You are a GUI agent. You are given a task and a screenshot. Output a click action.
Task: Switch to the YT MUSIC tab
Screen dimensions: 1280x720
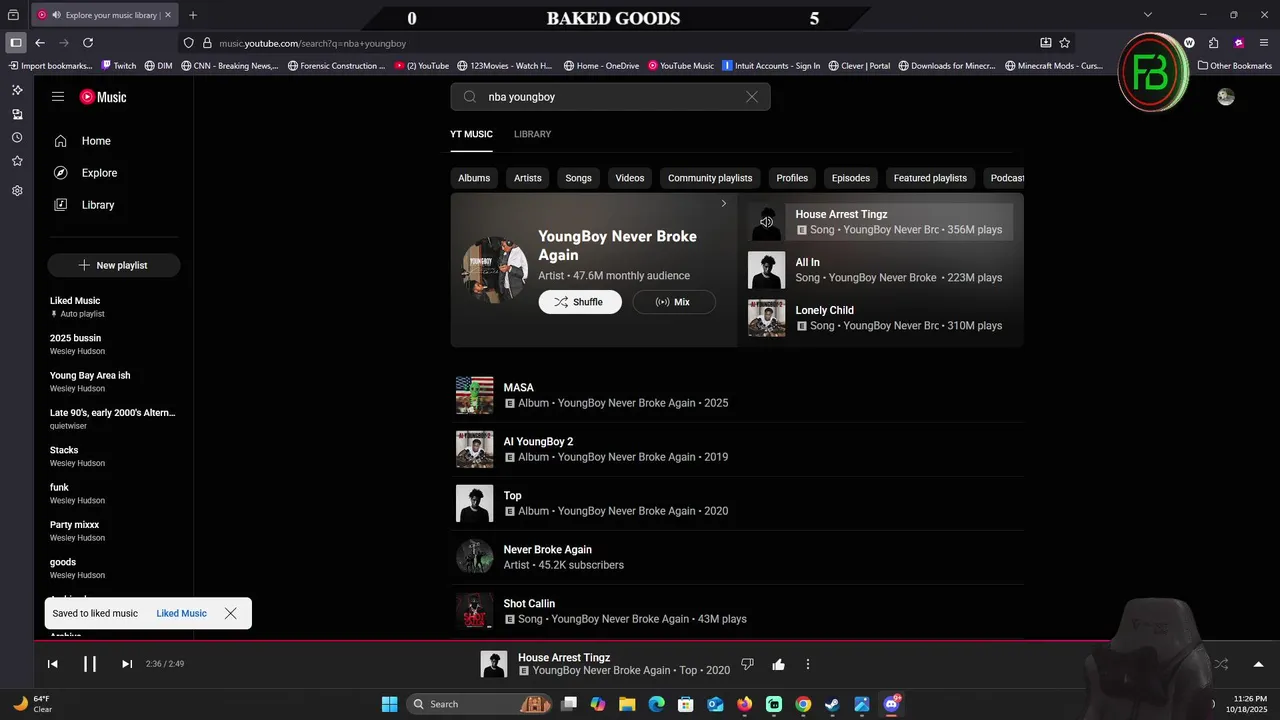pos(471,134)
